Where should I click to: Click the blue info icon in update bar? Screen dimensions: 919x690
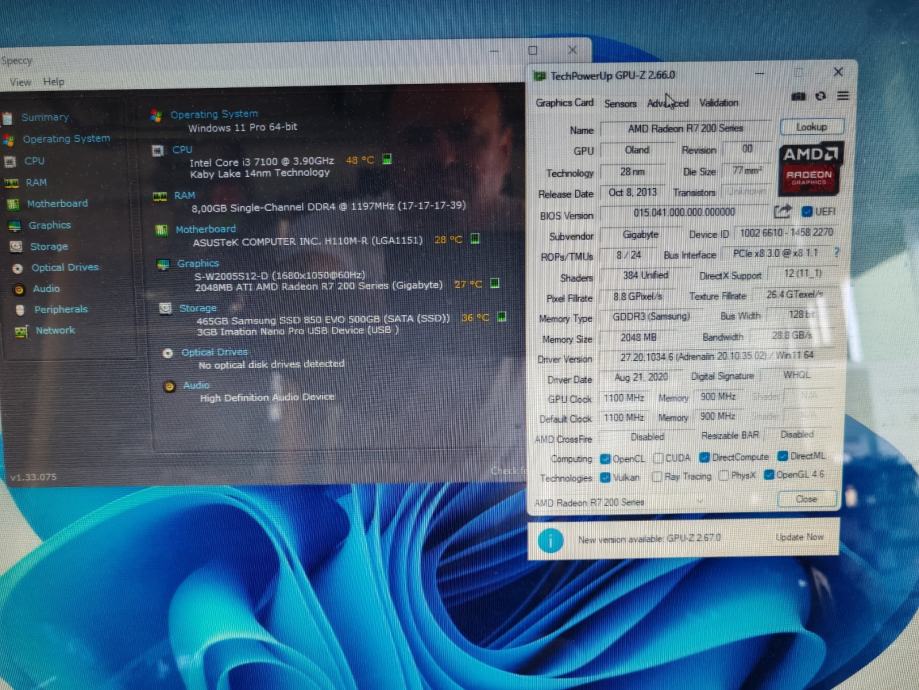(x=550, y=541)
